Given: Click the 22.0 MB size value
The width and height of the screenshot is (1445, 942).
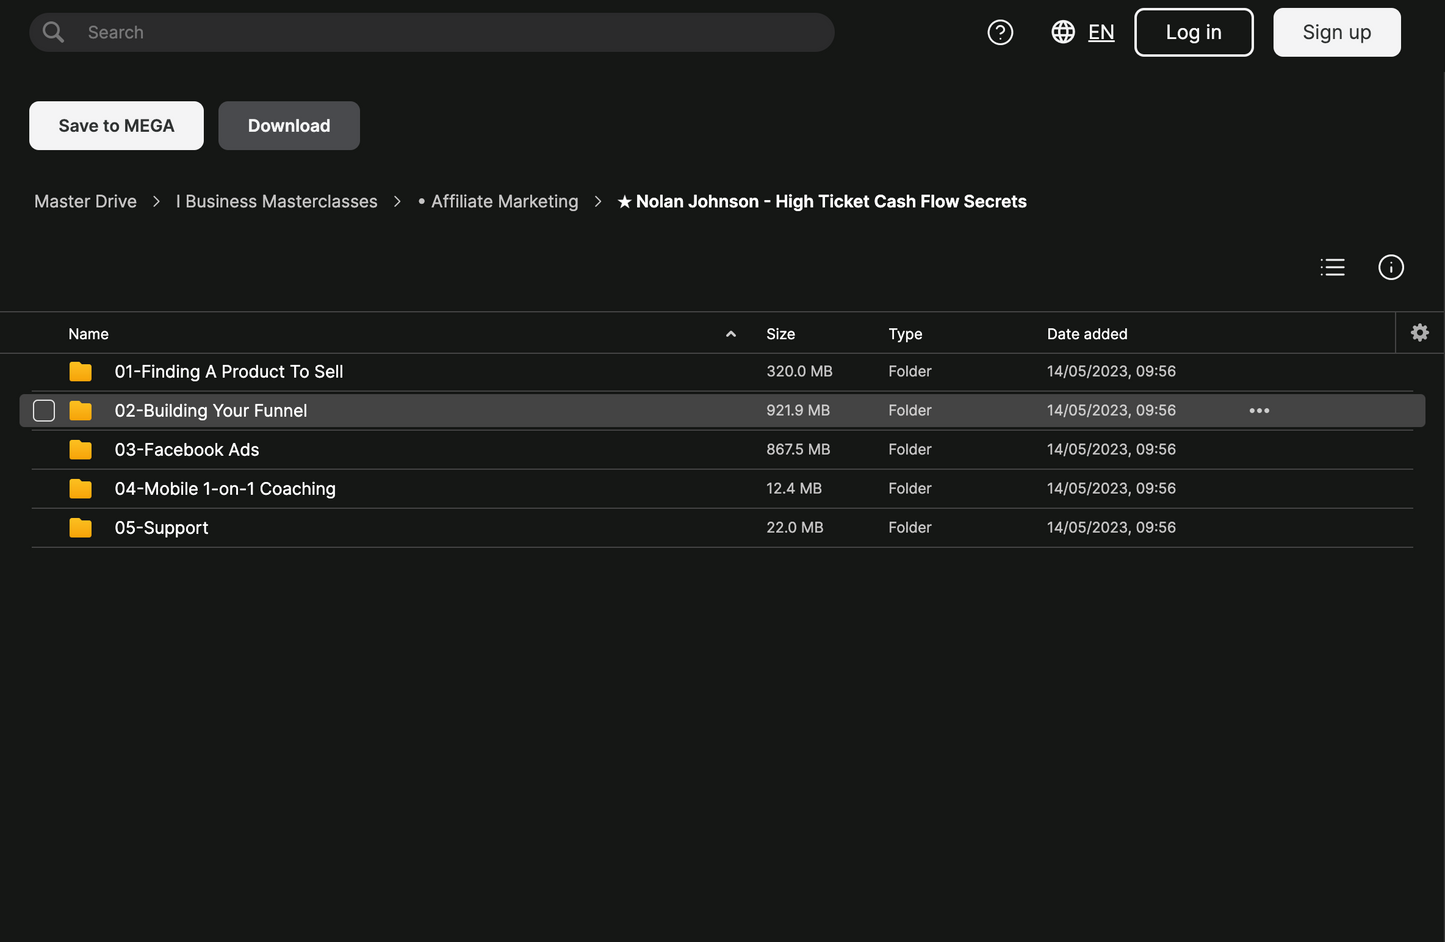Looking at the screenshot, I should [795, 527].
